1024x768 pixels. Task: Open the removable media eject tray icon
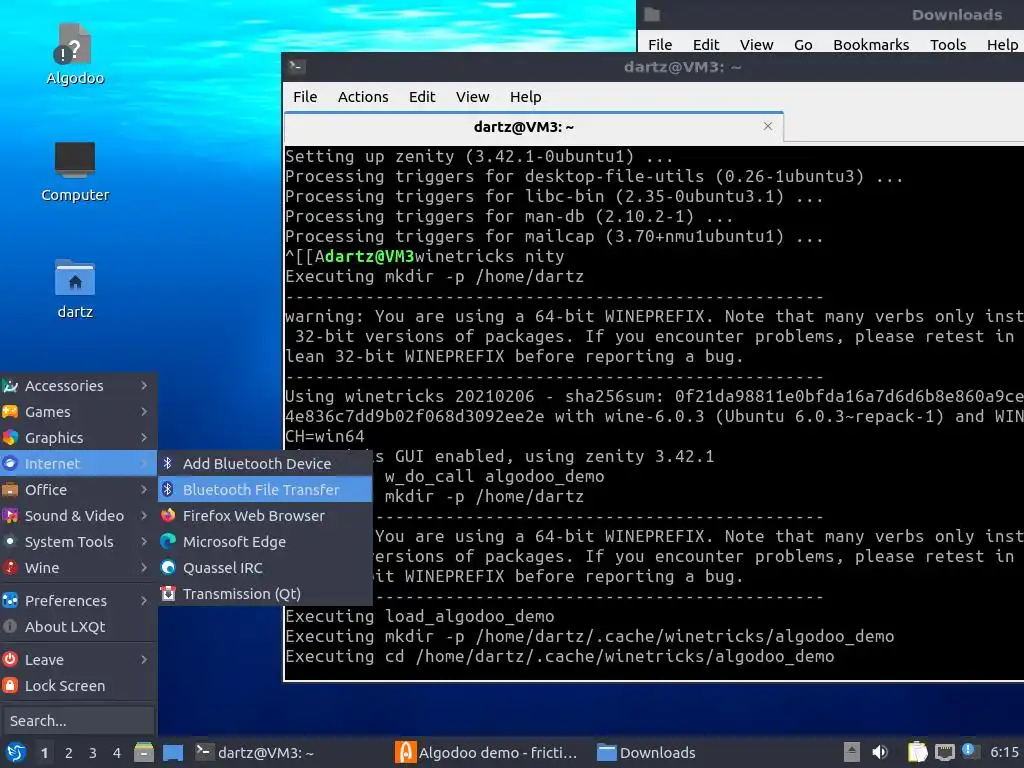852,752
